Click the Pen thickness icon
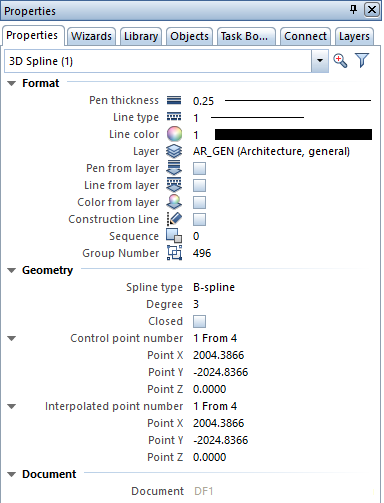Viewport: 384px width, 503px height. (174, 100)
